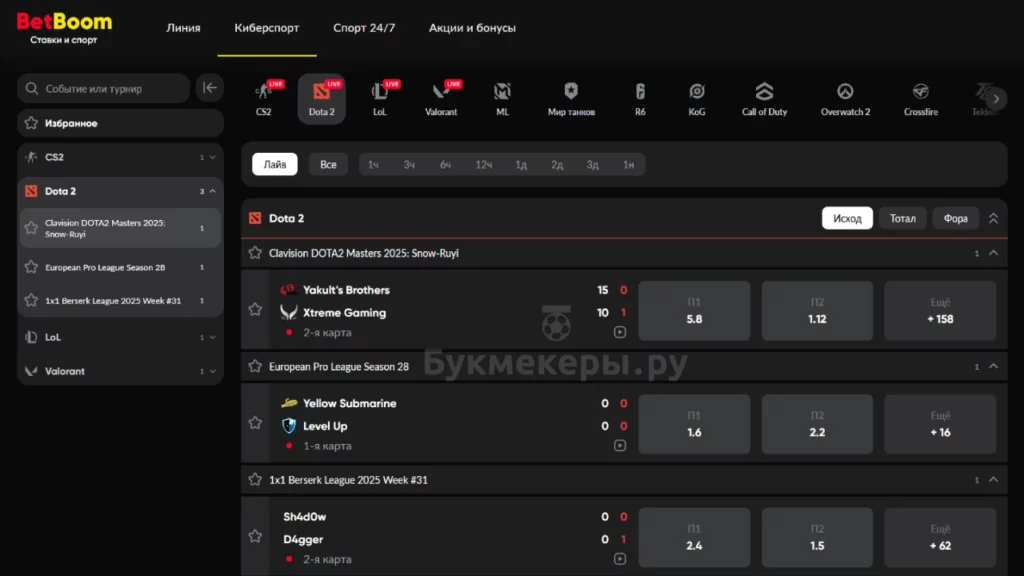Open stream for Yakult's Brothers match
Screen dimensions: 1024x576
(620, 332)
